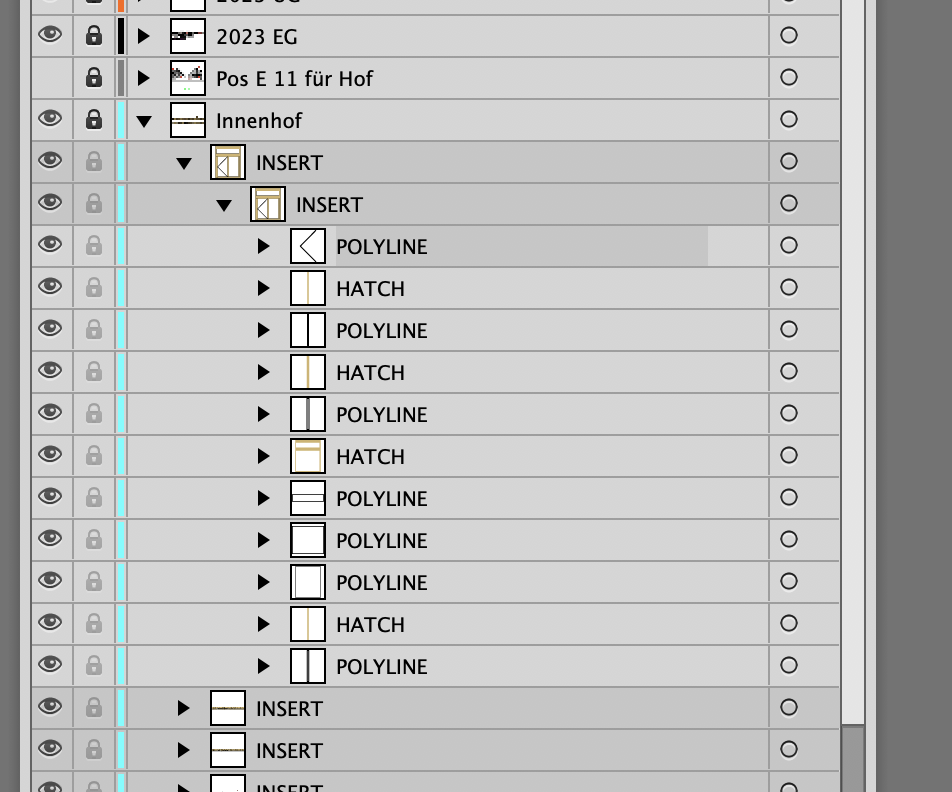Click the Pos E 11 für Hof layer name
The width and height of the screenshot is (952, 792).
(294, 79)
